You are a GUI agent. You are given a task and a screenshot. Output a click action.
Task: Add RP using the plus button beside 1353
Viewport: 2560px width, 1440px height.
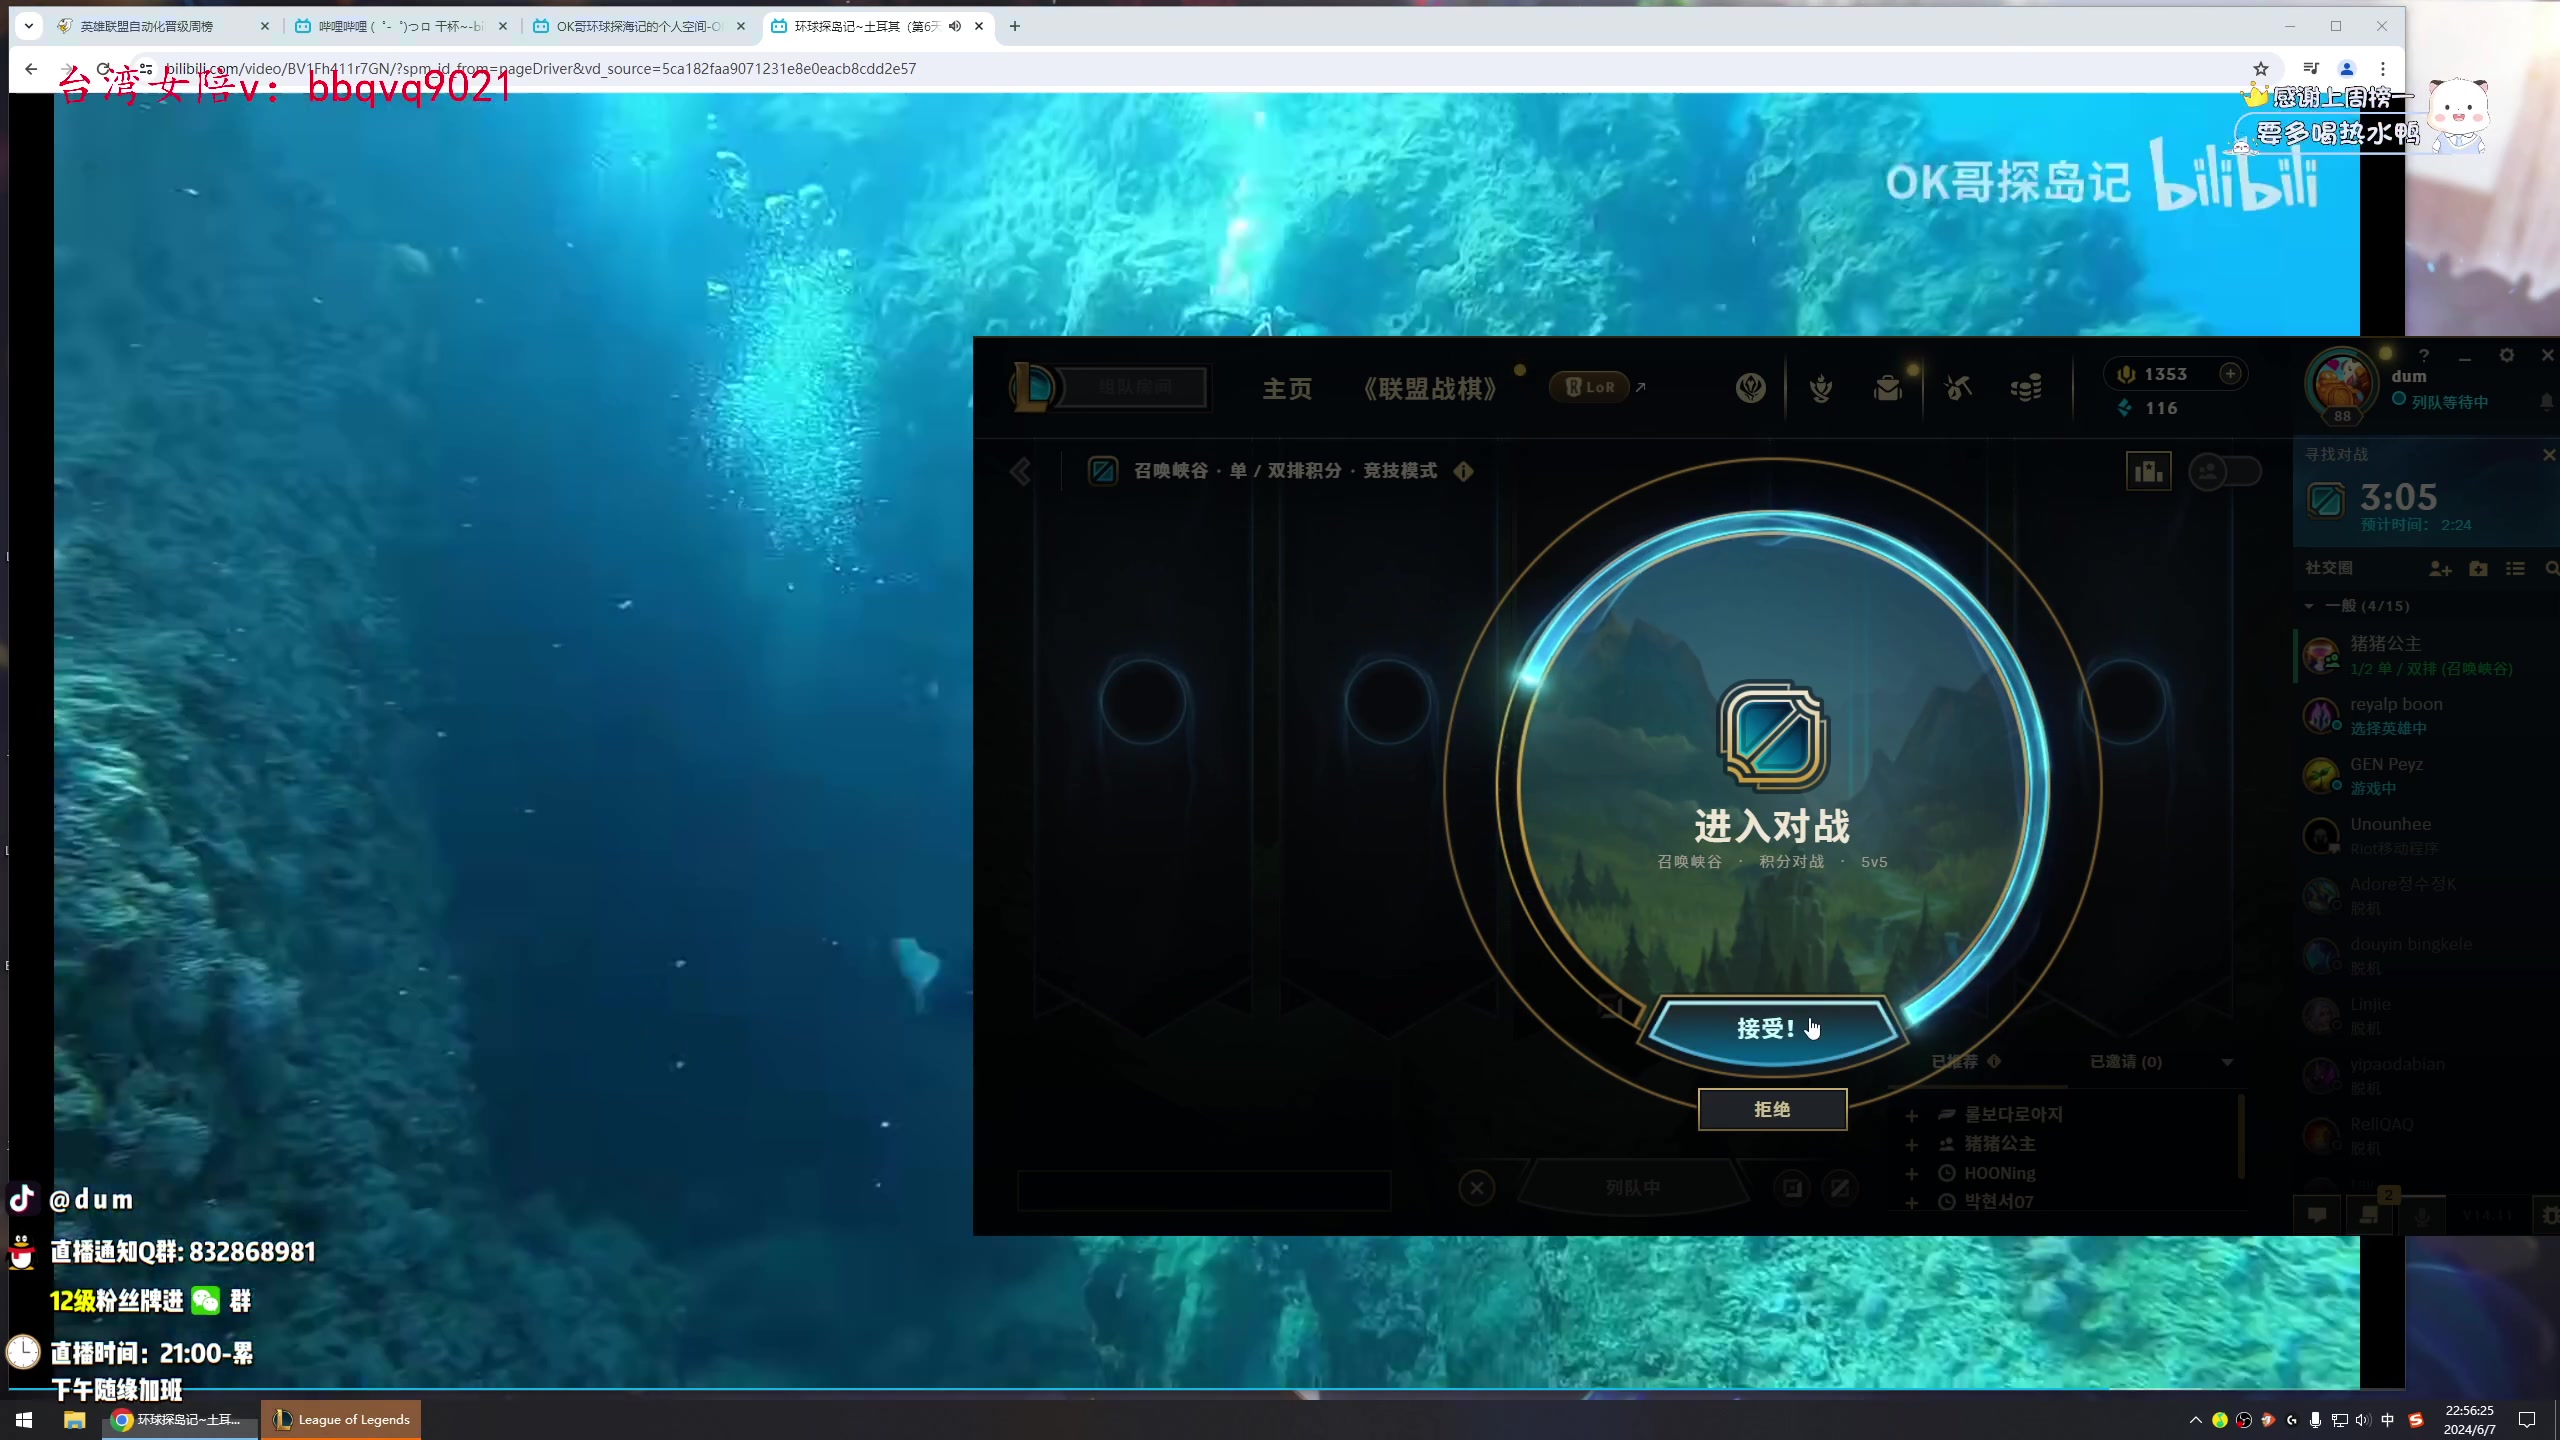2230,374
